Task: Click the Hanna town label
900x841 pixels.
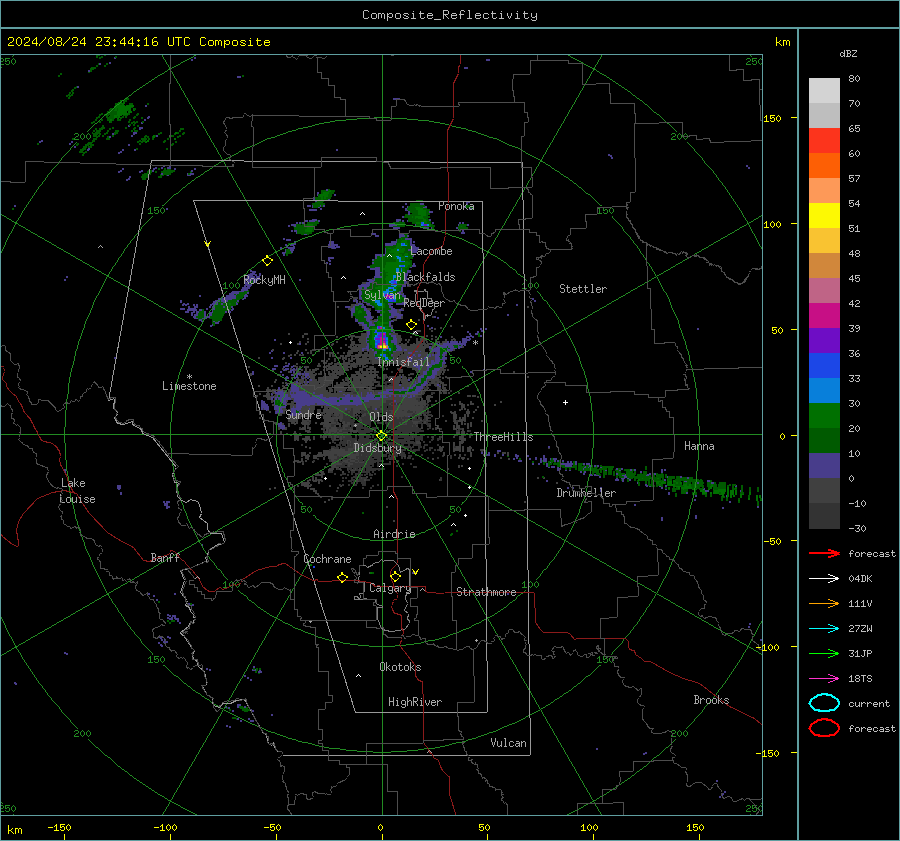Action: click(x=699, y=446)
